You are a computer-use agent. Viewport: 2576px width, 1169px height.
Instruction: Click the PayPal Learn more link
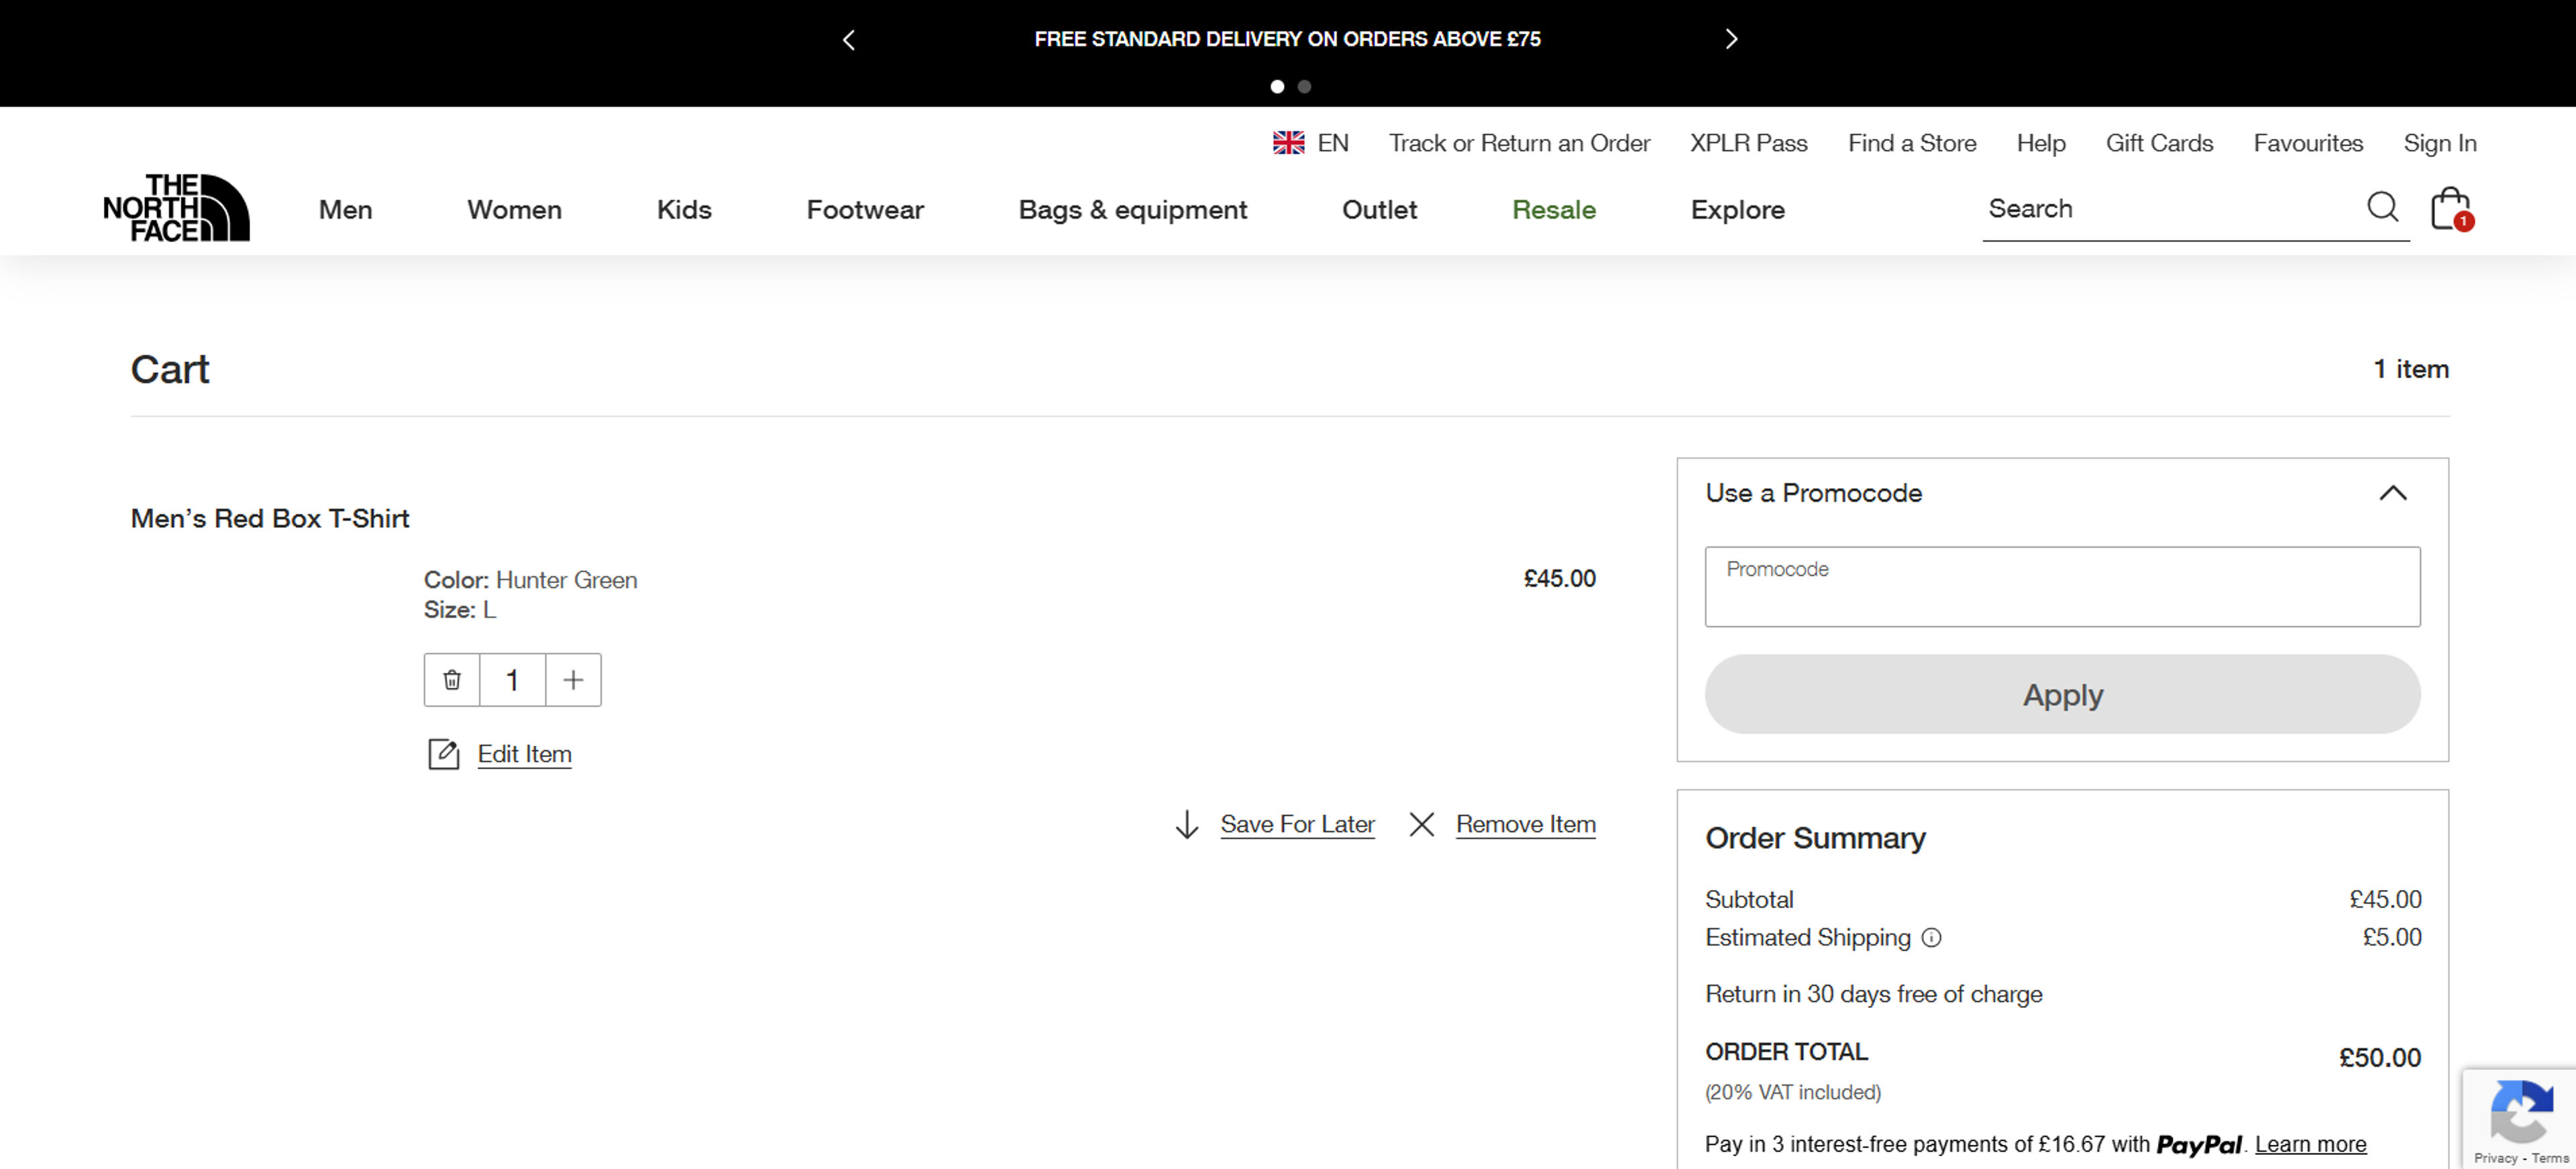2310,1144
